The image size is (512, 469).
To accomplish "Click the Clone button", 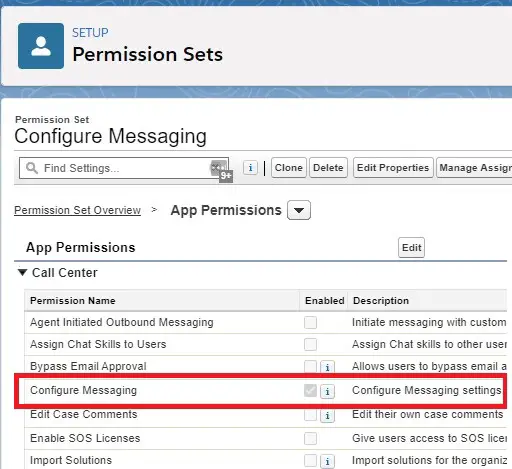I will pyautogui.click(x=289, y=168).
